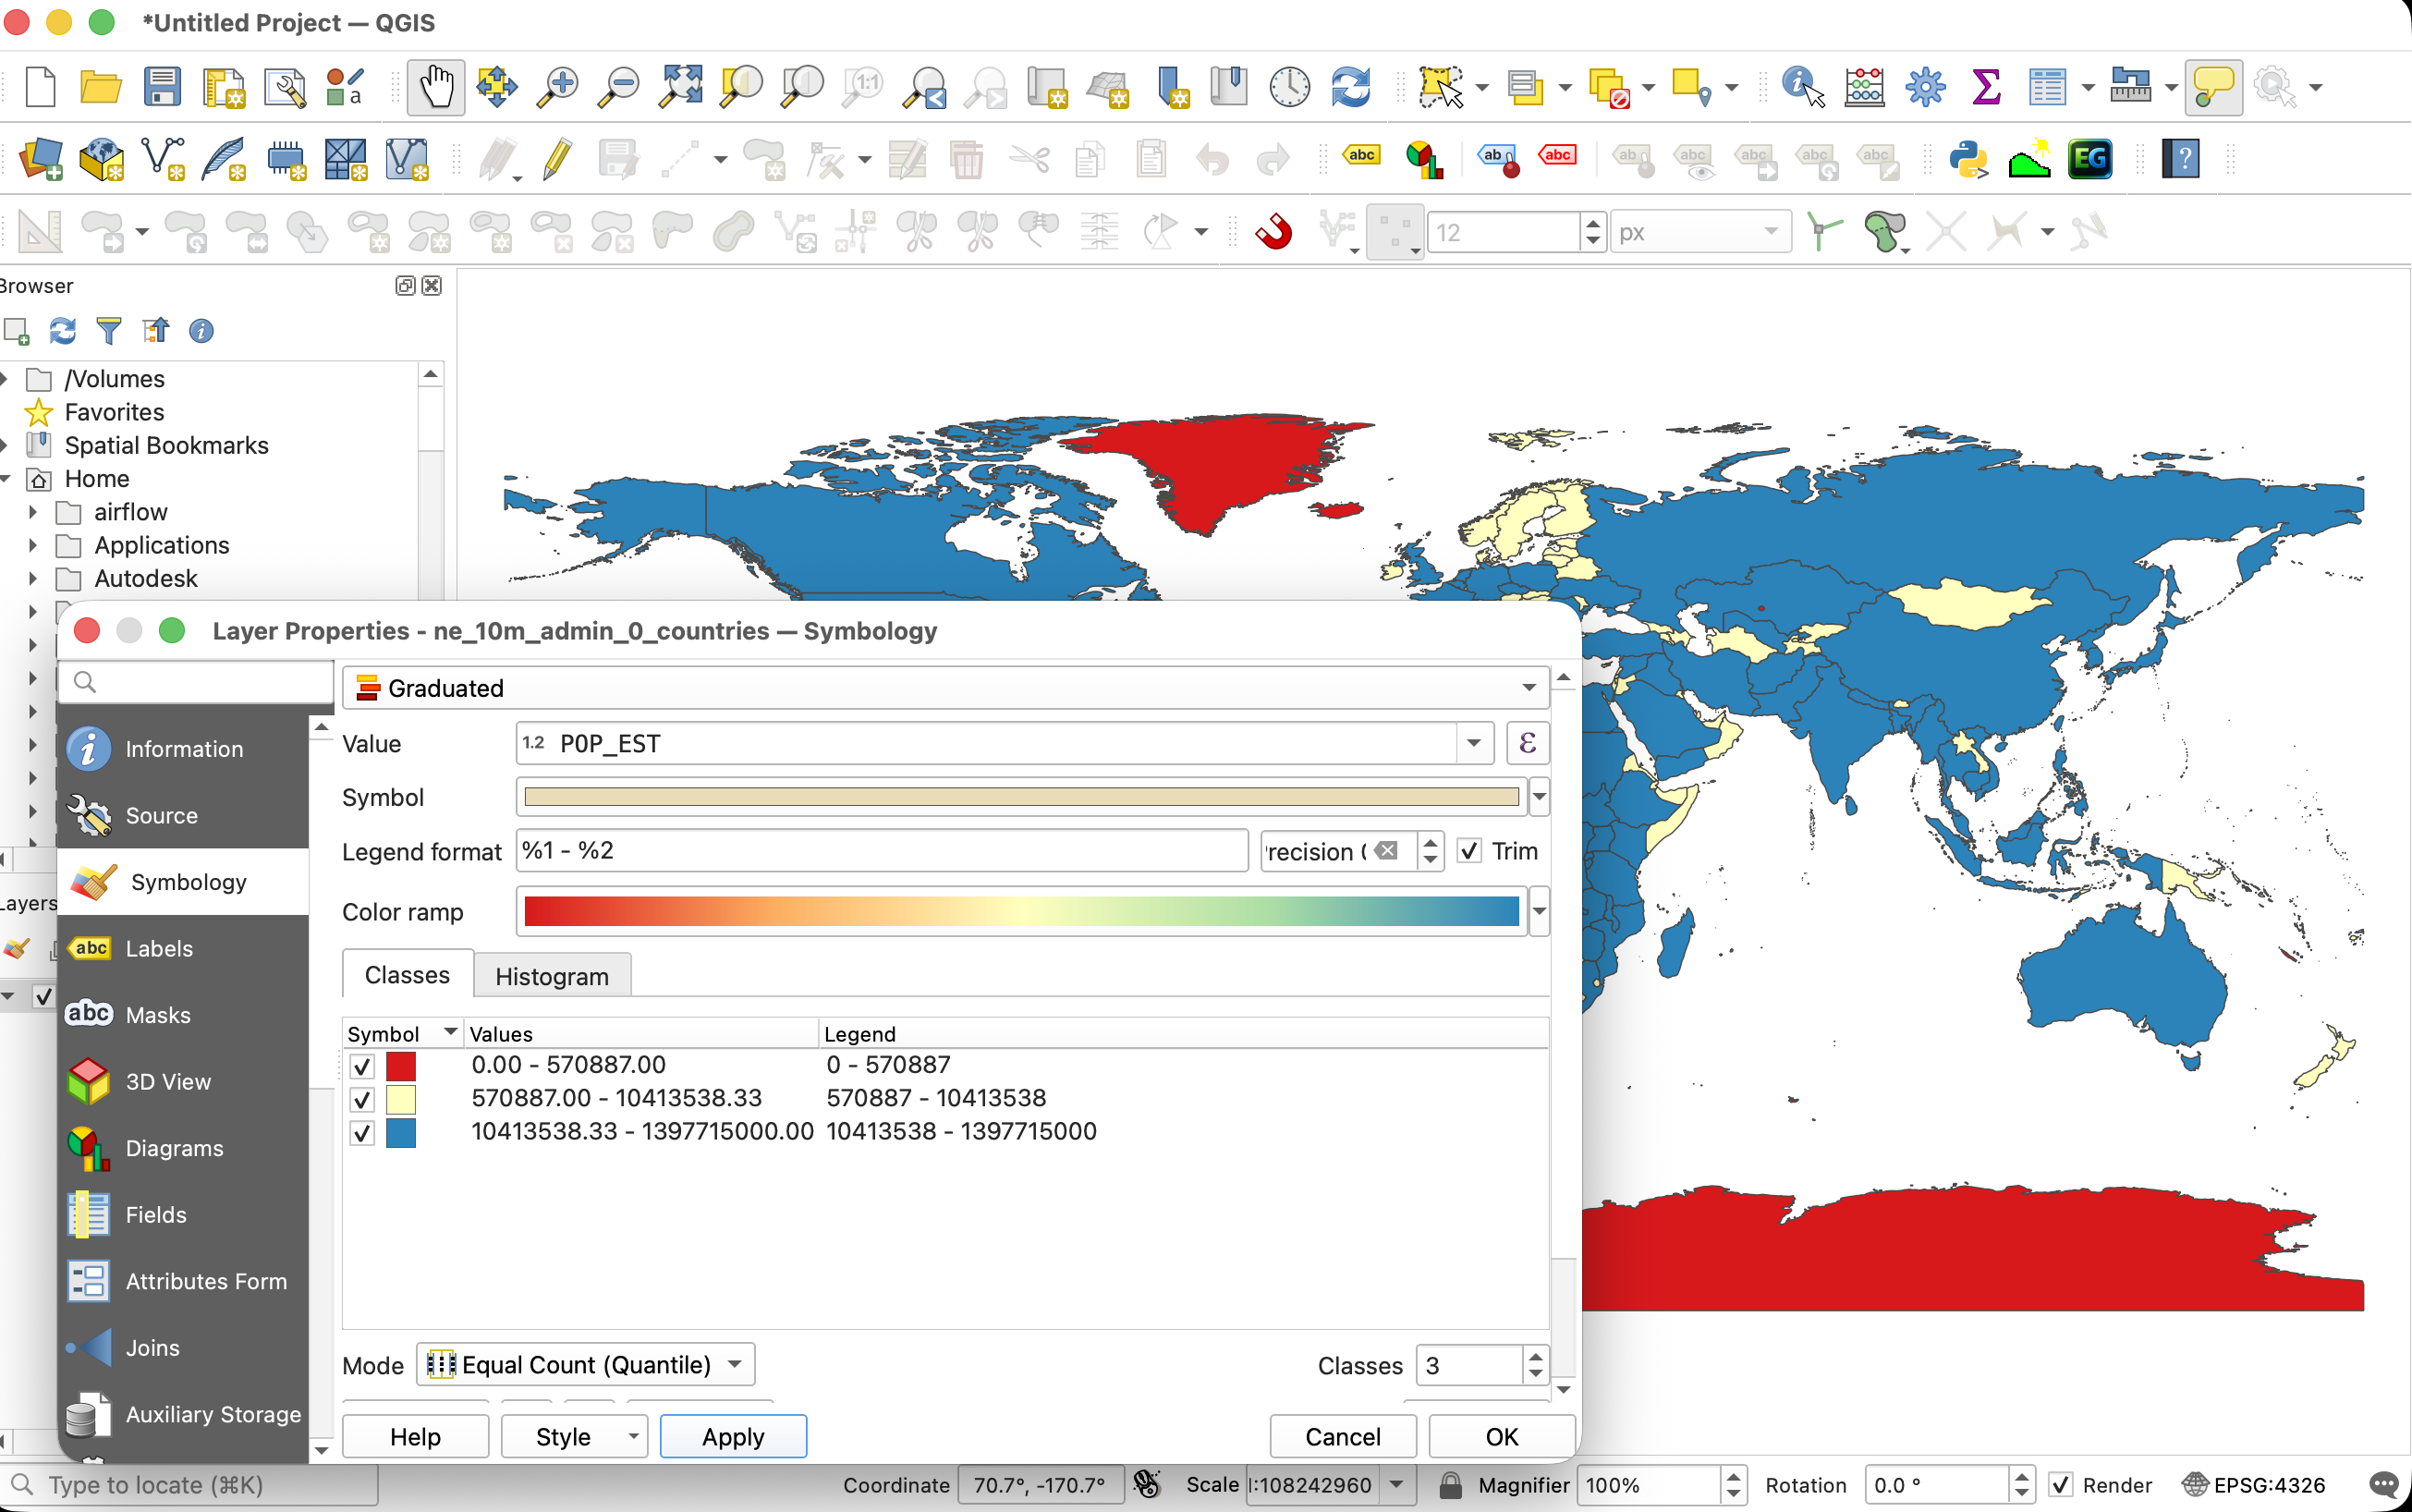Click the blue swatch of the third class

point(401,1133)
